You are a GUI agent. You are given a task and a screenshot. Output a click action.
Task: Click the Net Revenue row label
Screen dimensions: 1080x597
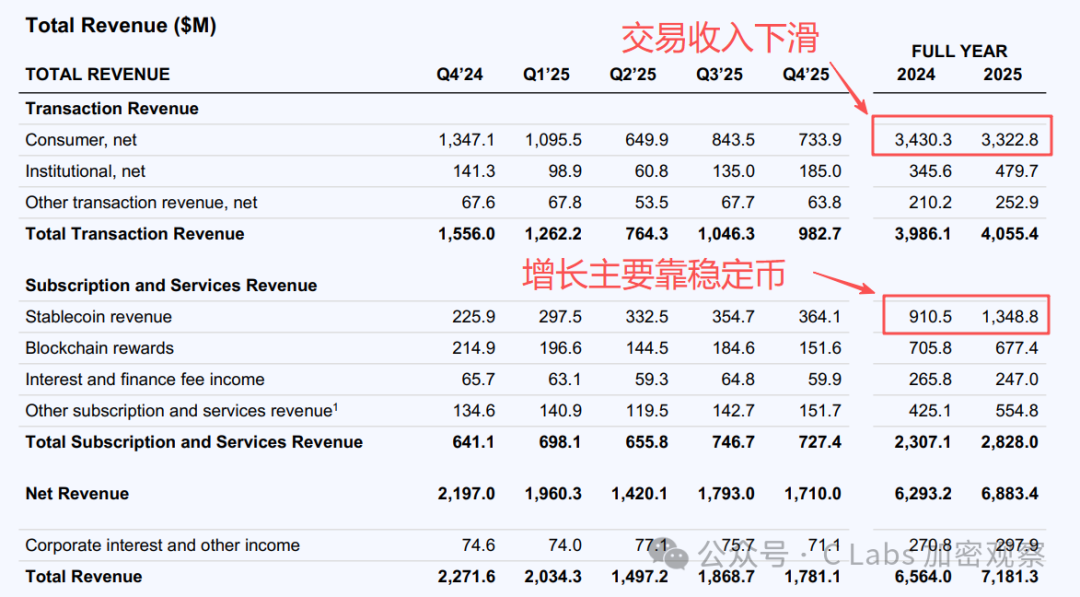pyautogui.click(x=77, y=493)
